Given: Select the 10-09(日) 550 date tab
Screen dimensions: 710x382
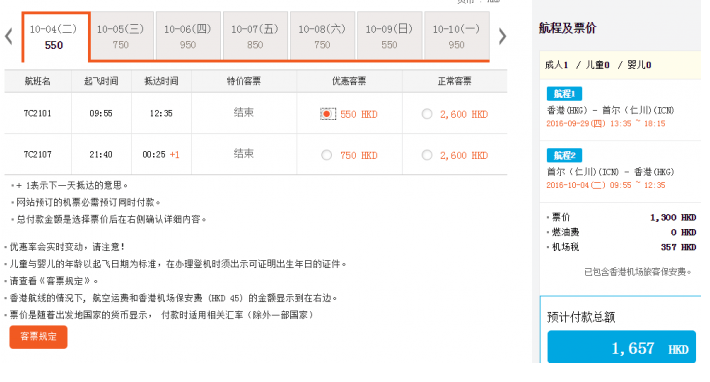Looking at the screenshot, I should [389, 36].
